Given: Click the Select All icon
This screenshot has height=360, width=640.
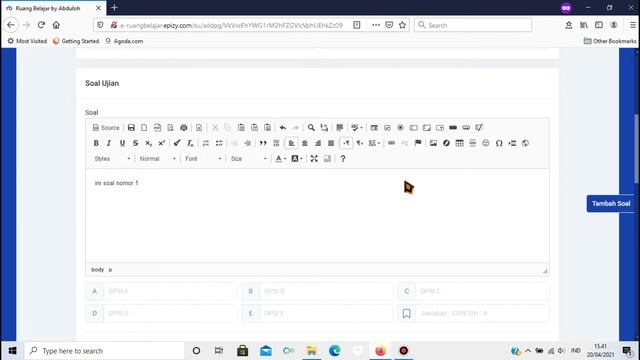Looking at the screenshot, I should click(339, 128).
